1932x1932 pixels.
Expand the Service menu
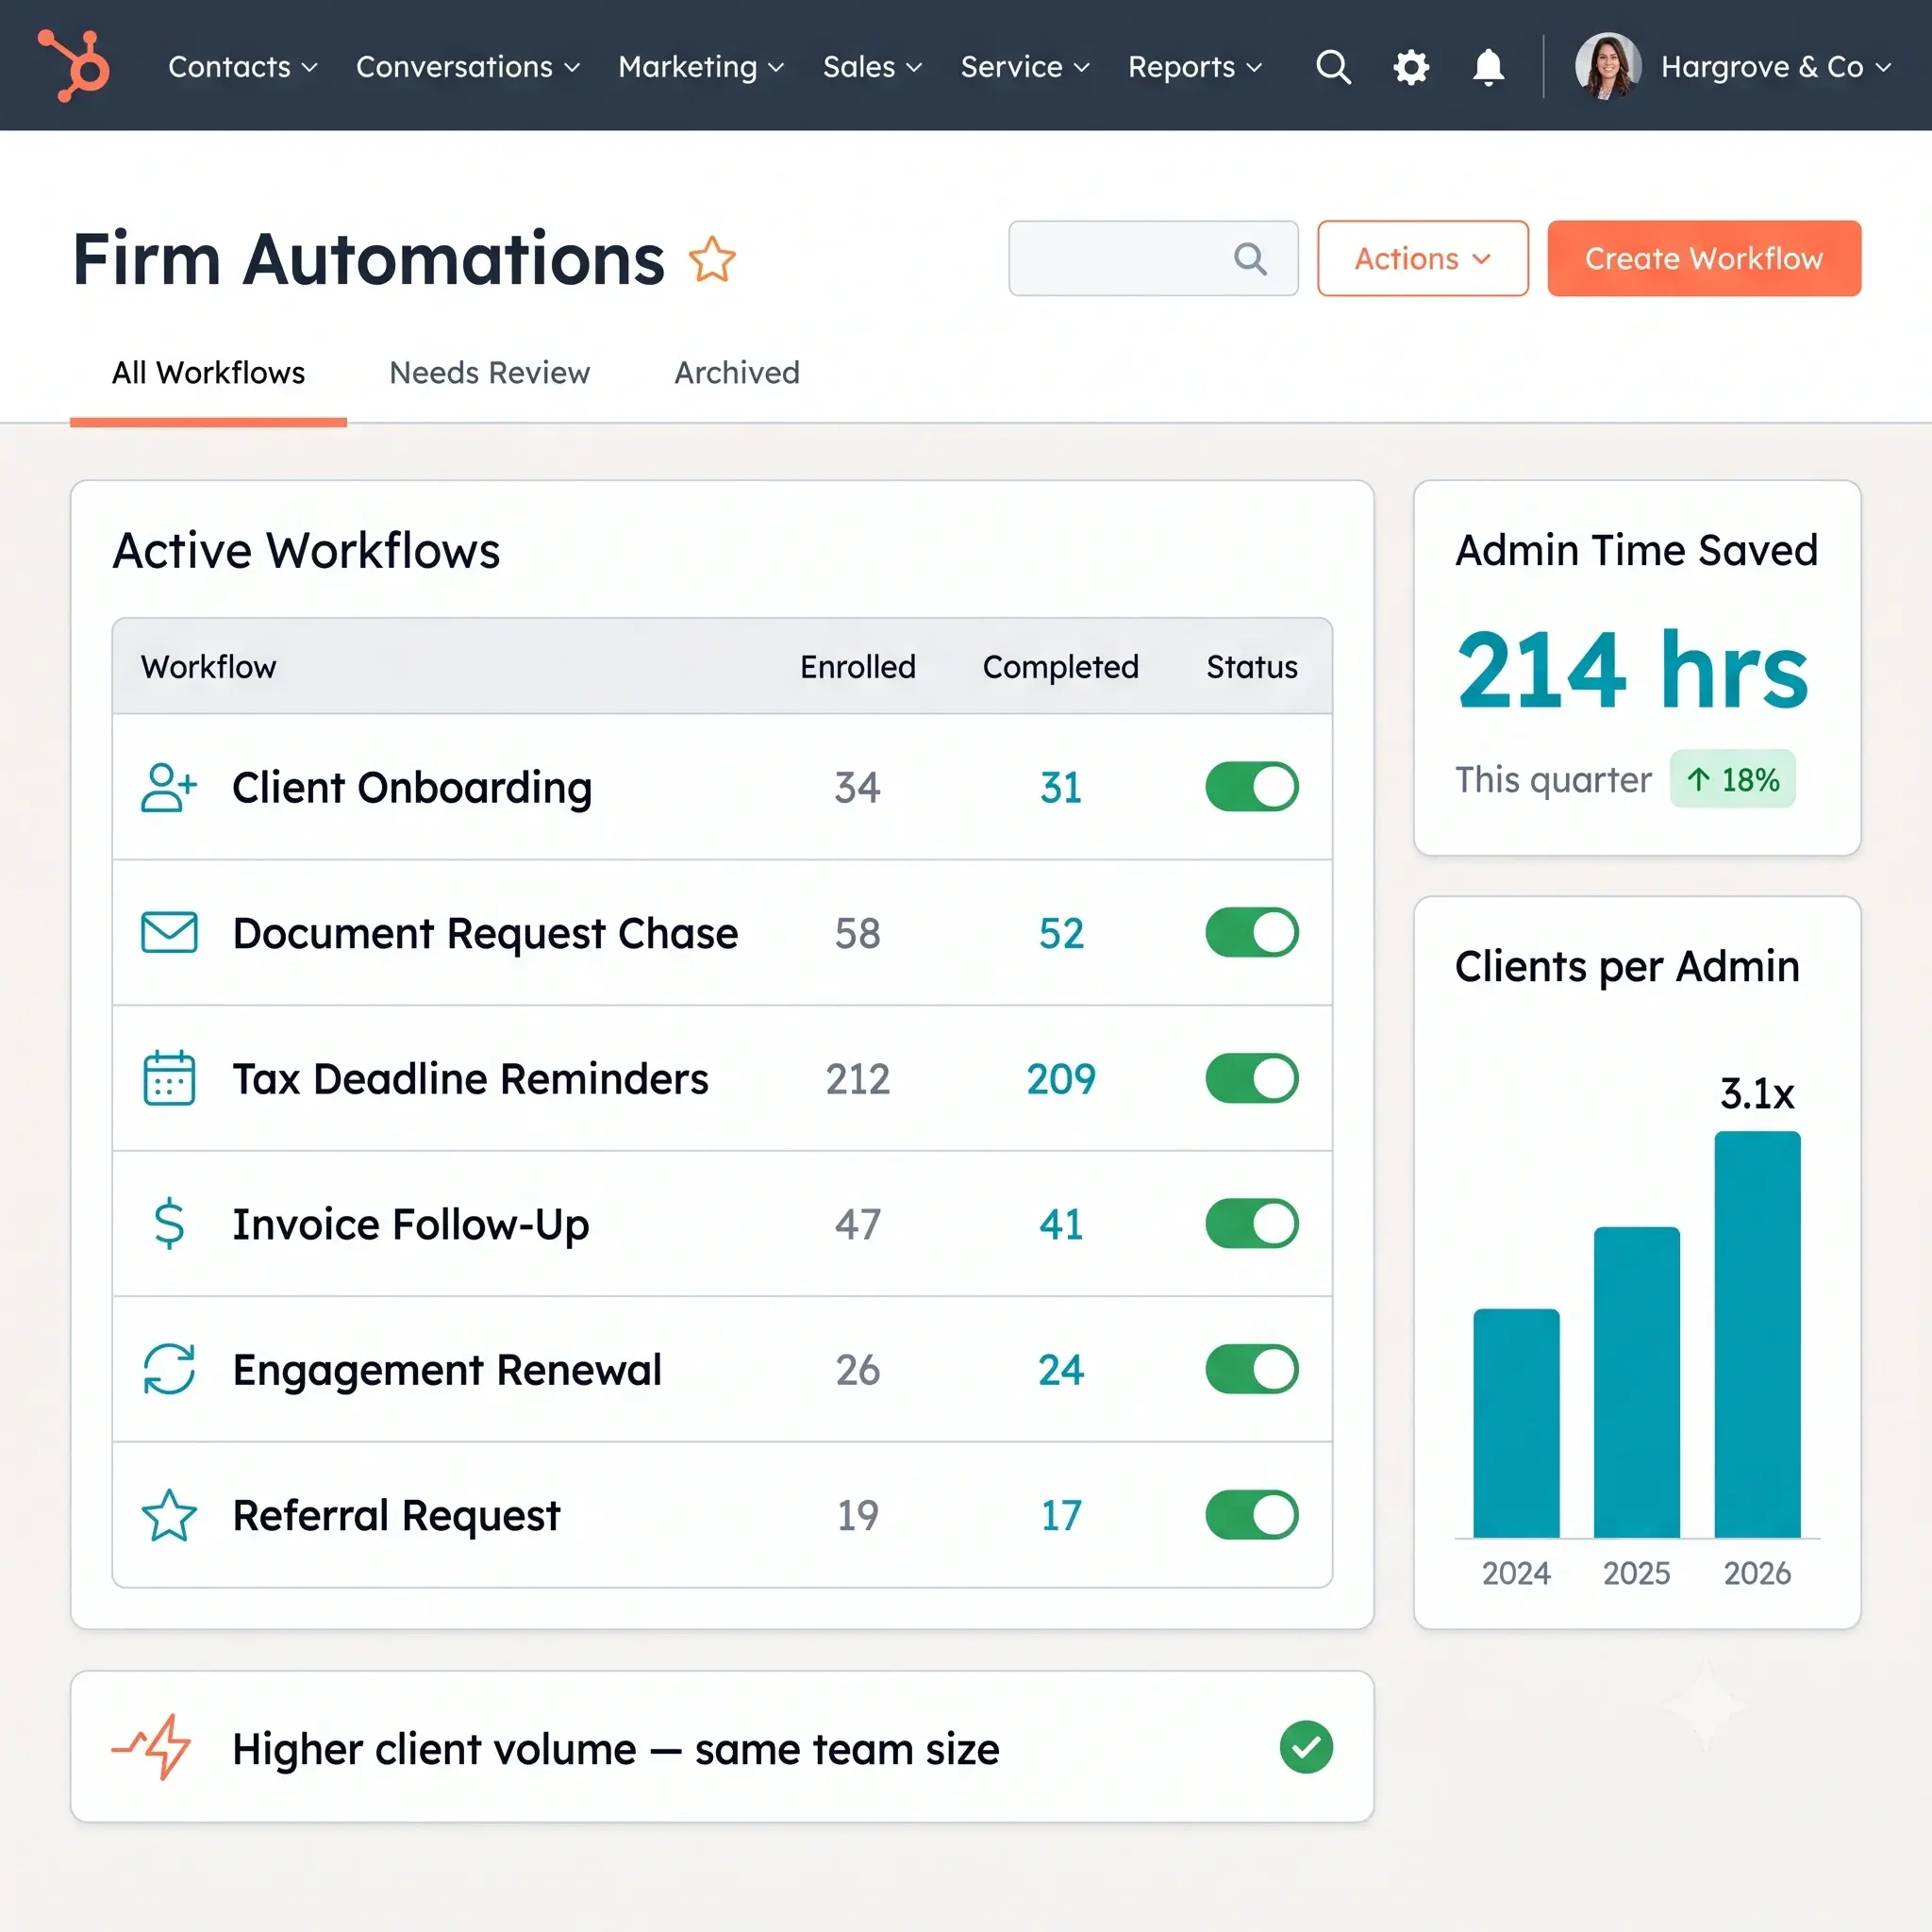point(1025,67)
